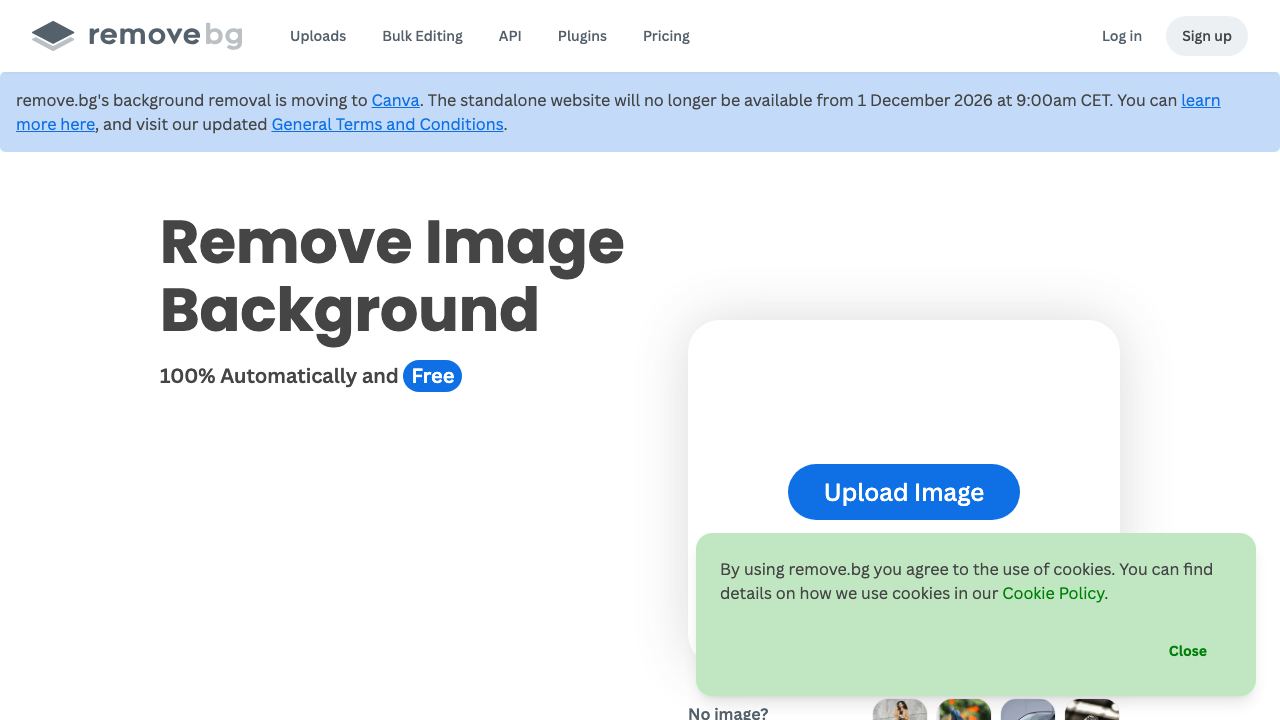Click the 'Remove Image Background' heading
This screenshot has width=1280, height=720.
point(392,276)
